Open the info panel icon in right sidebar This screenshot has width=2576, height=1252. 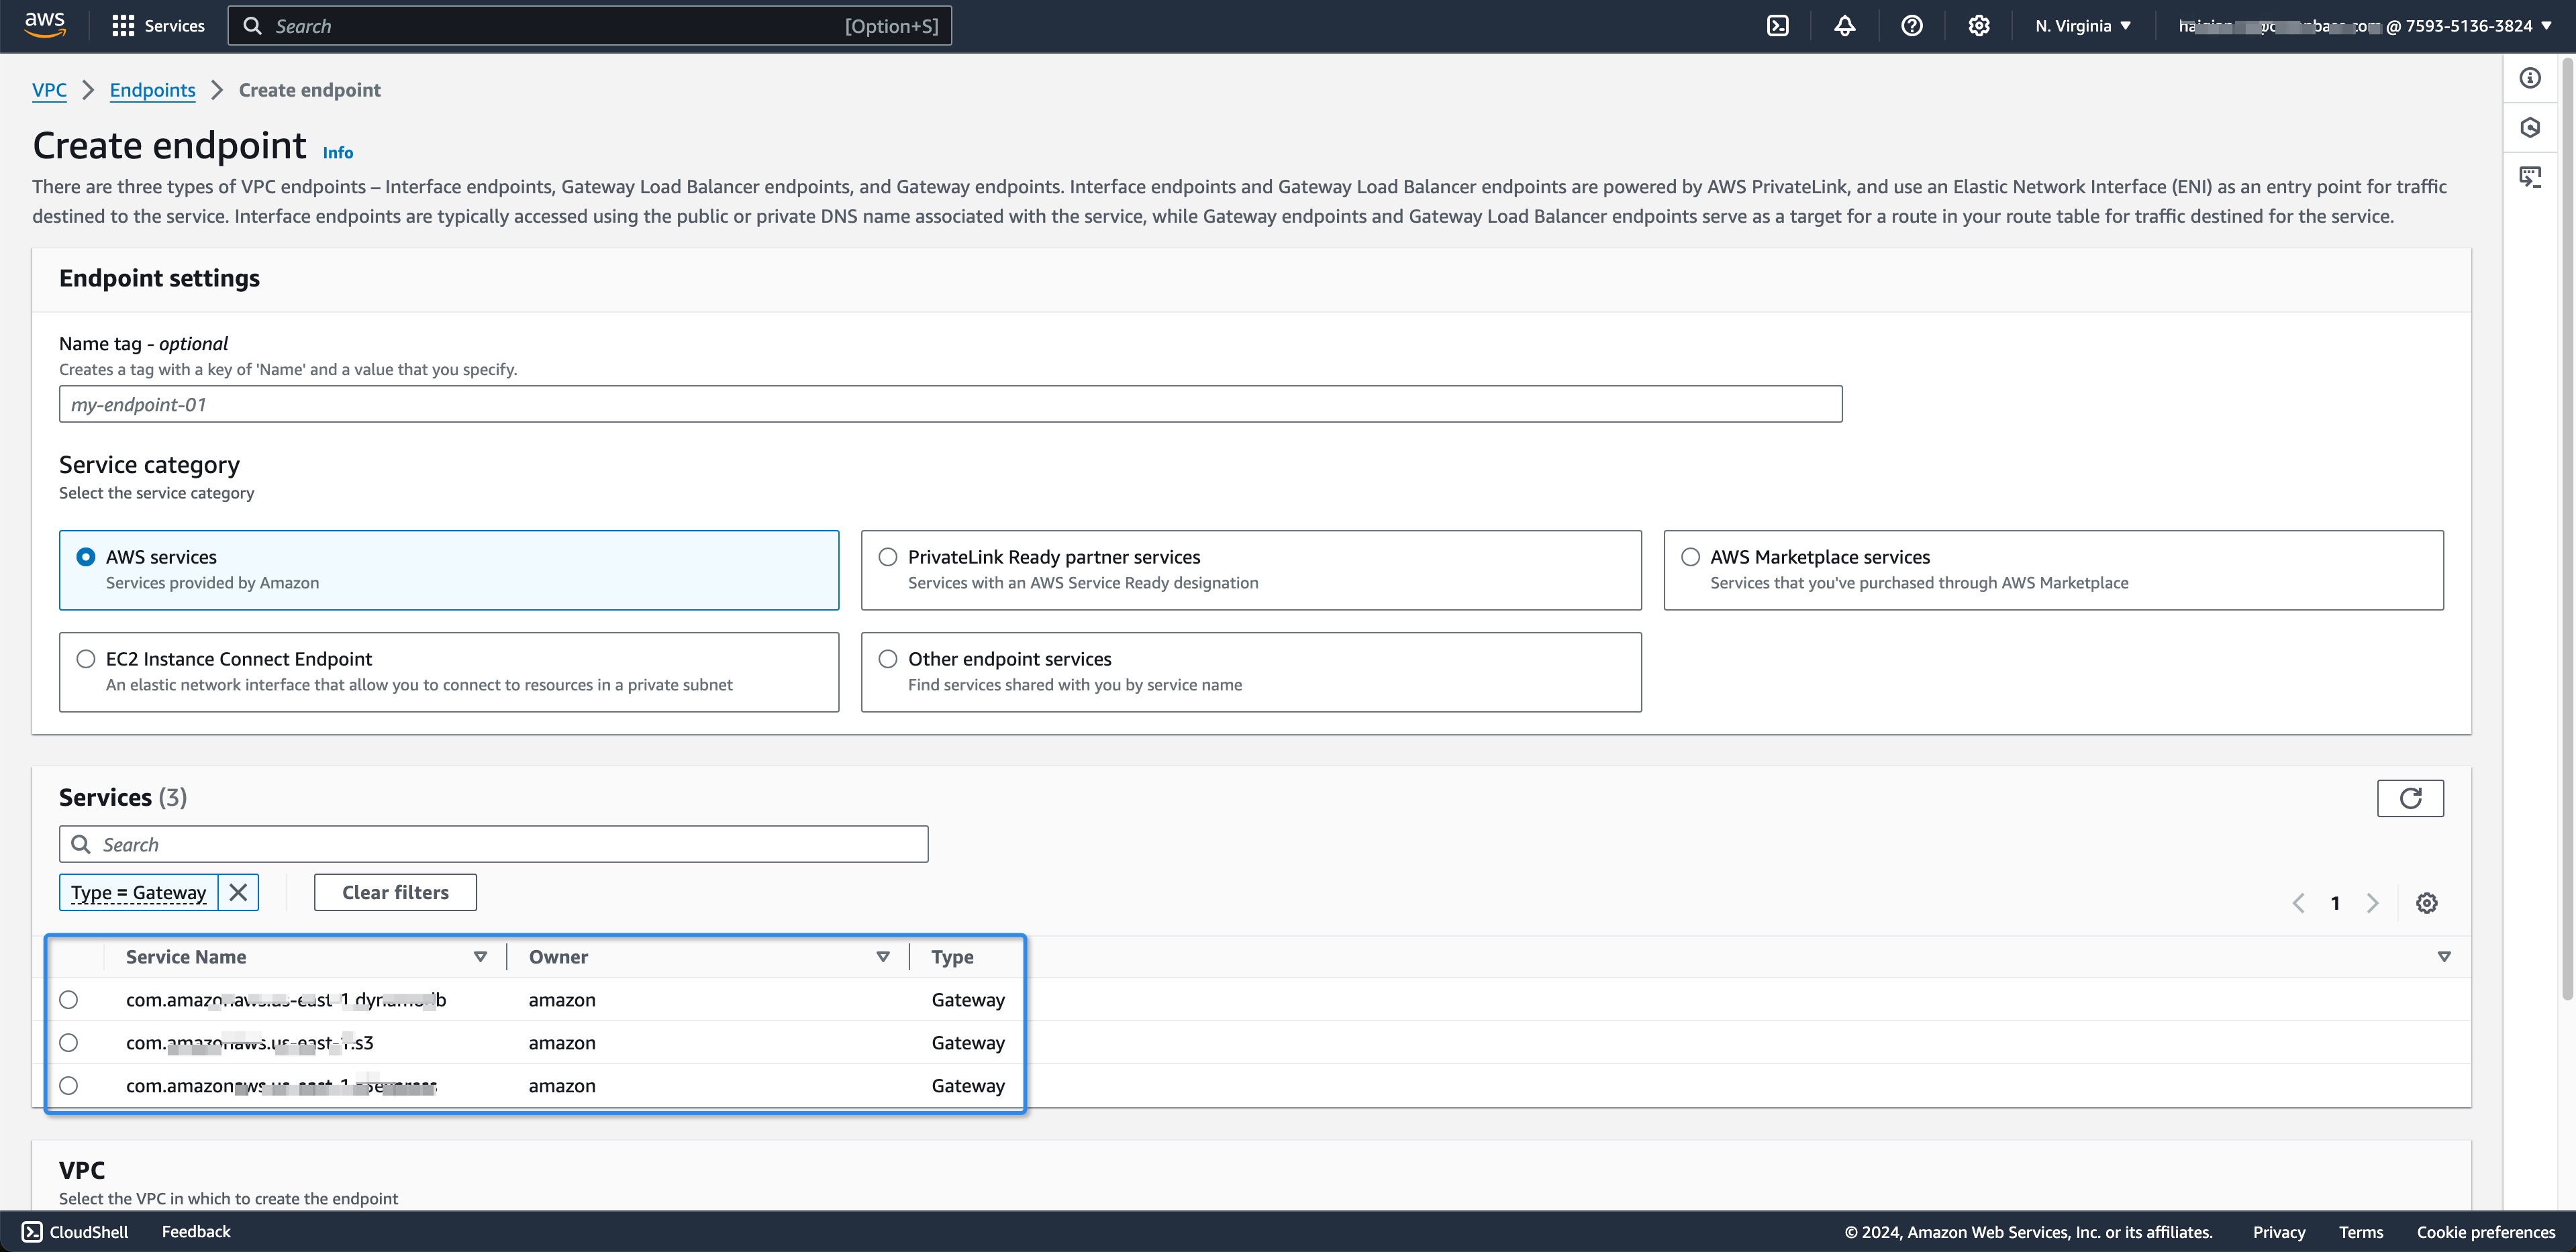click(x=2530, y=78)
